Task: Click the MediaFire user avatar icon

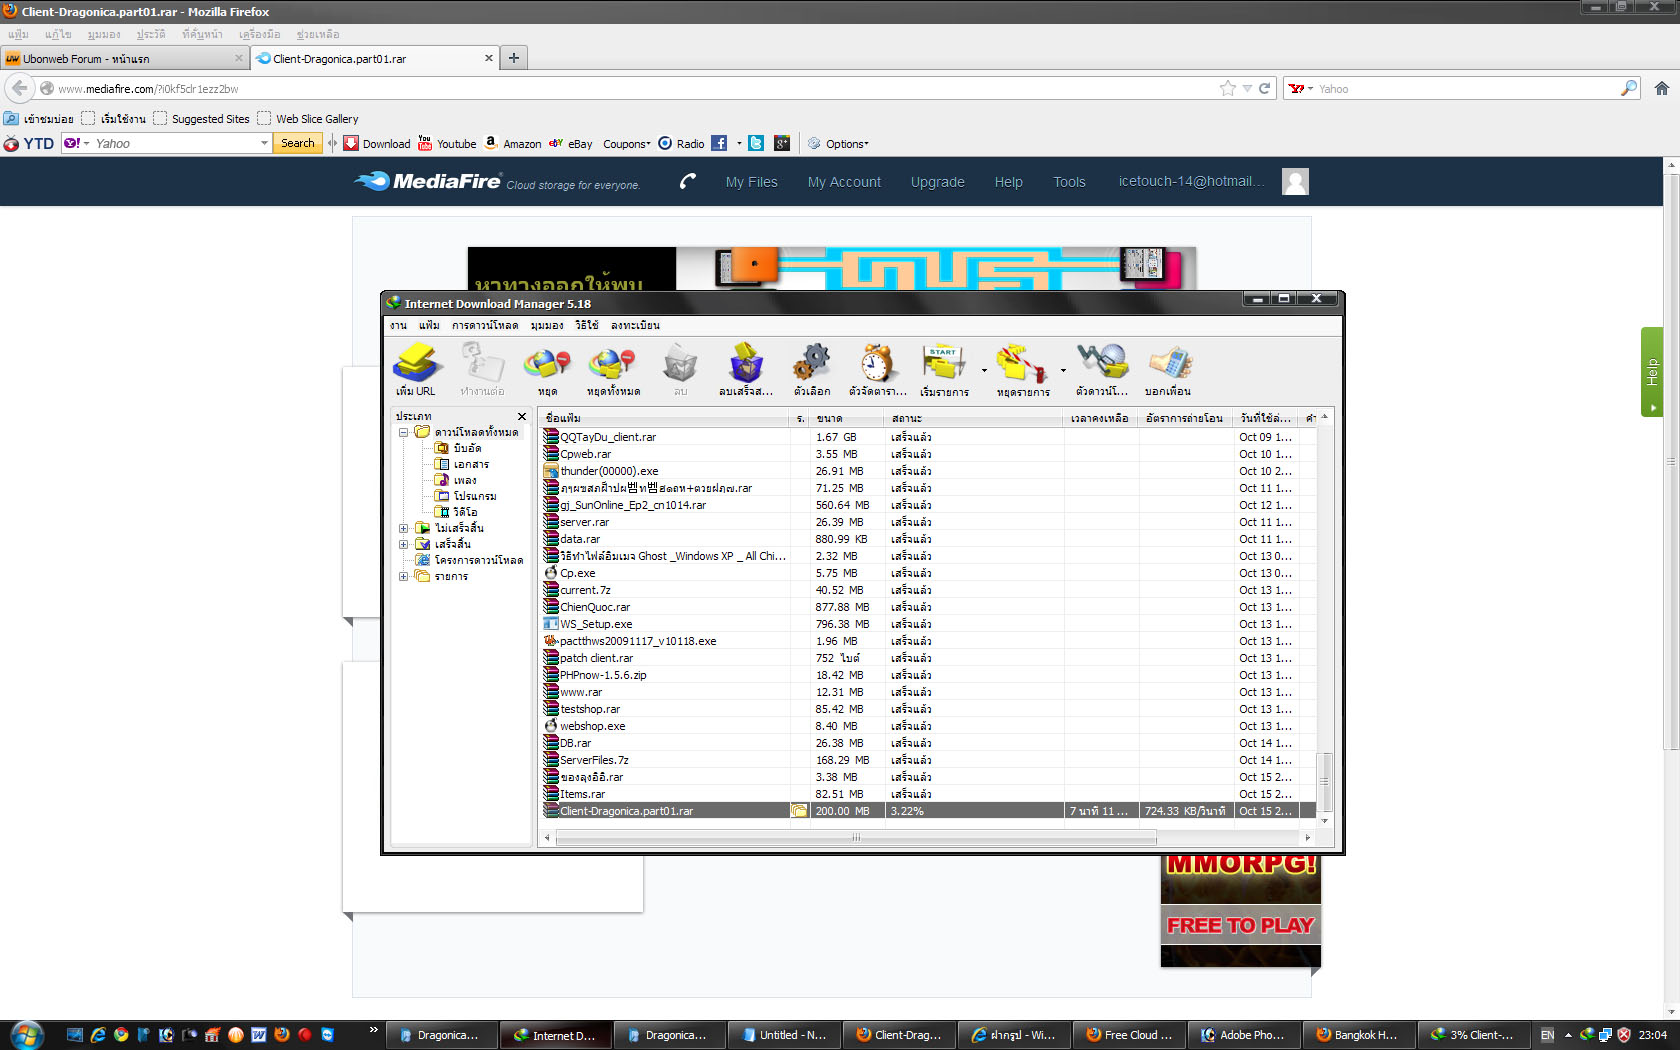Action: point(1295,181)
